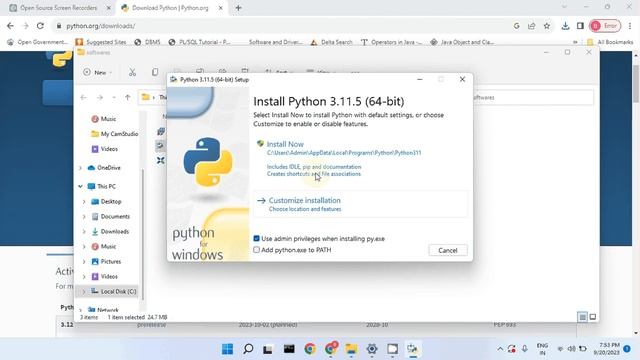Select Local Disk (C:) in sidebar
This screenshot has height=360, width=640.
(113, 291)
